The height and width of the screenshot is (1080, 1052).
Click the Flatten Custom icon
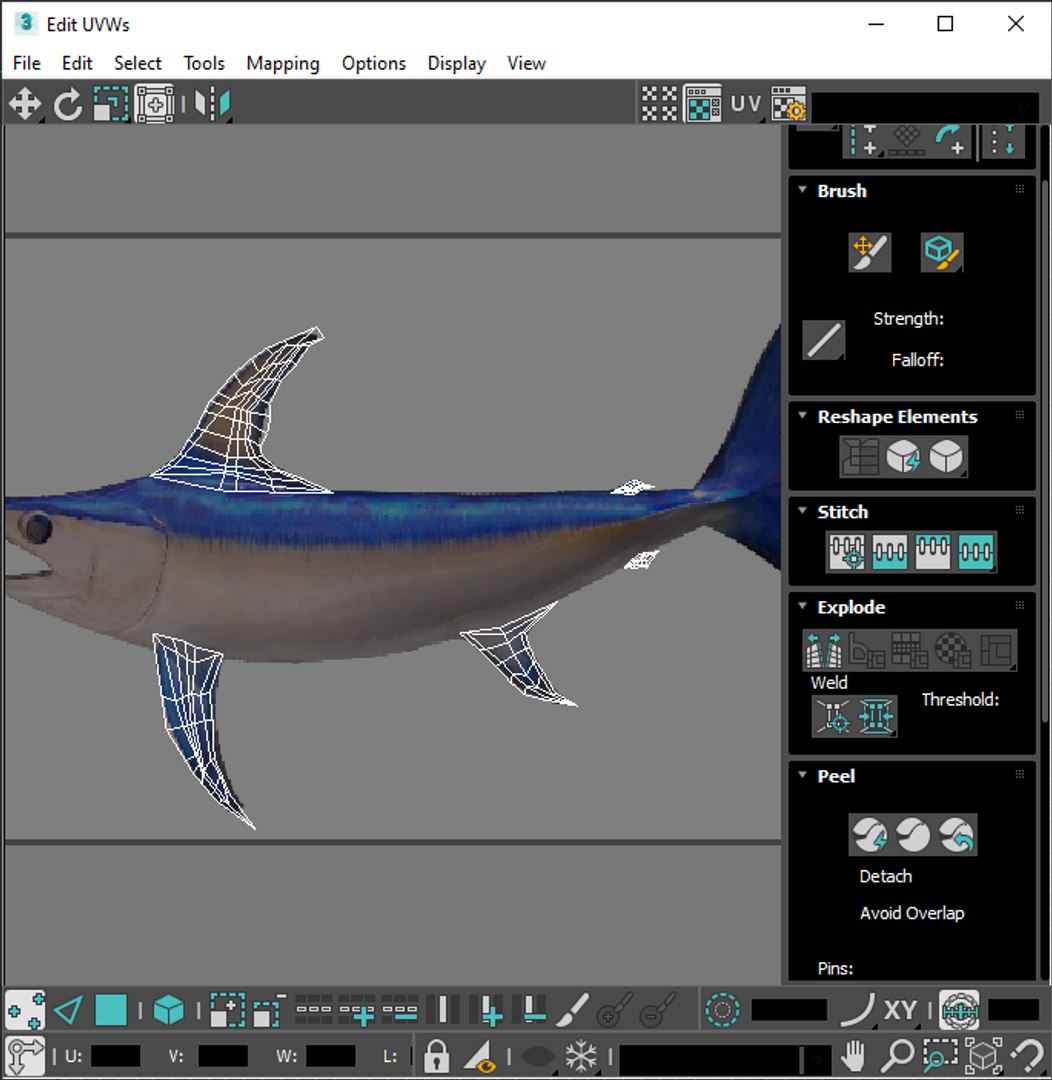[996, 650]
